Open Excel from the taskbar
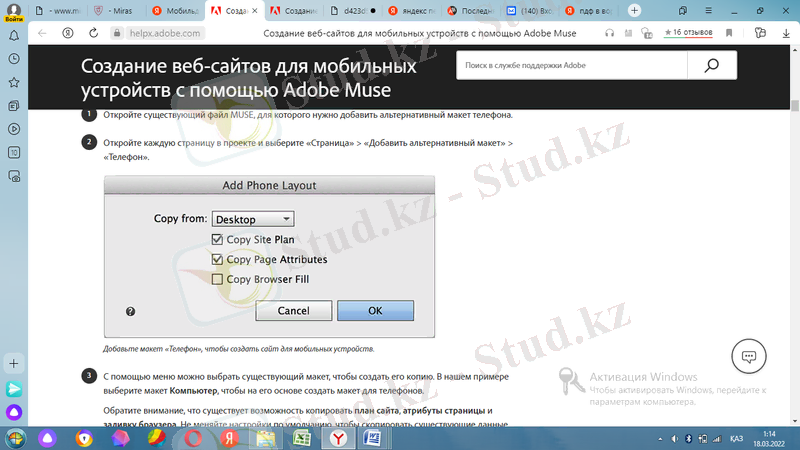Image resolution: width=800 pixels, height=450 pixels. [x=302, y=438]
